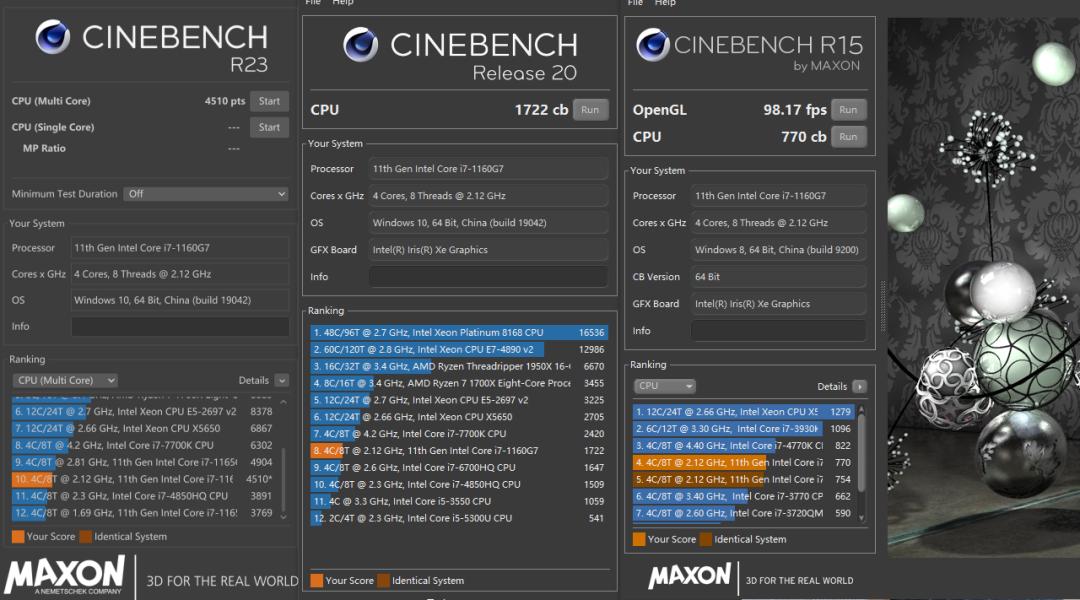Select R15 ranking row i7-4770K 822

pyautogui.click(x=743, y=446)
